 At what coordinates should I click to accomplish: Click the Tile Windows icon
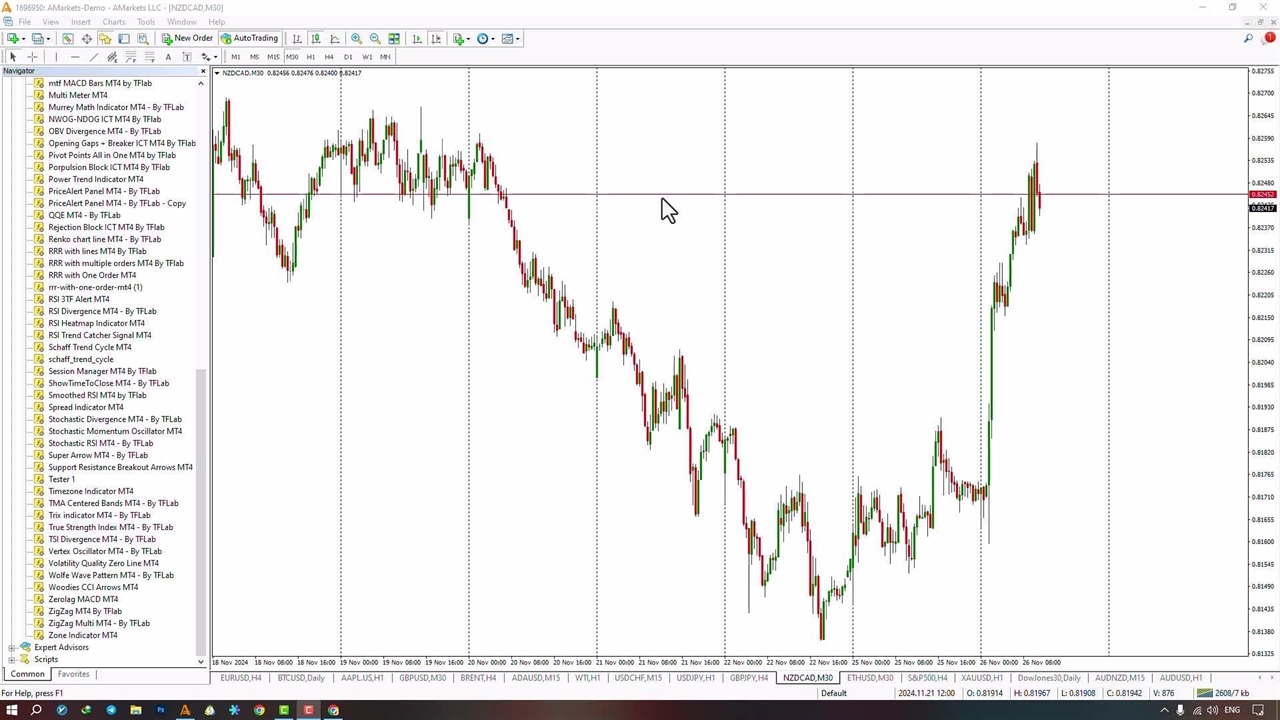(x=394, y=39)
